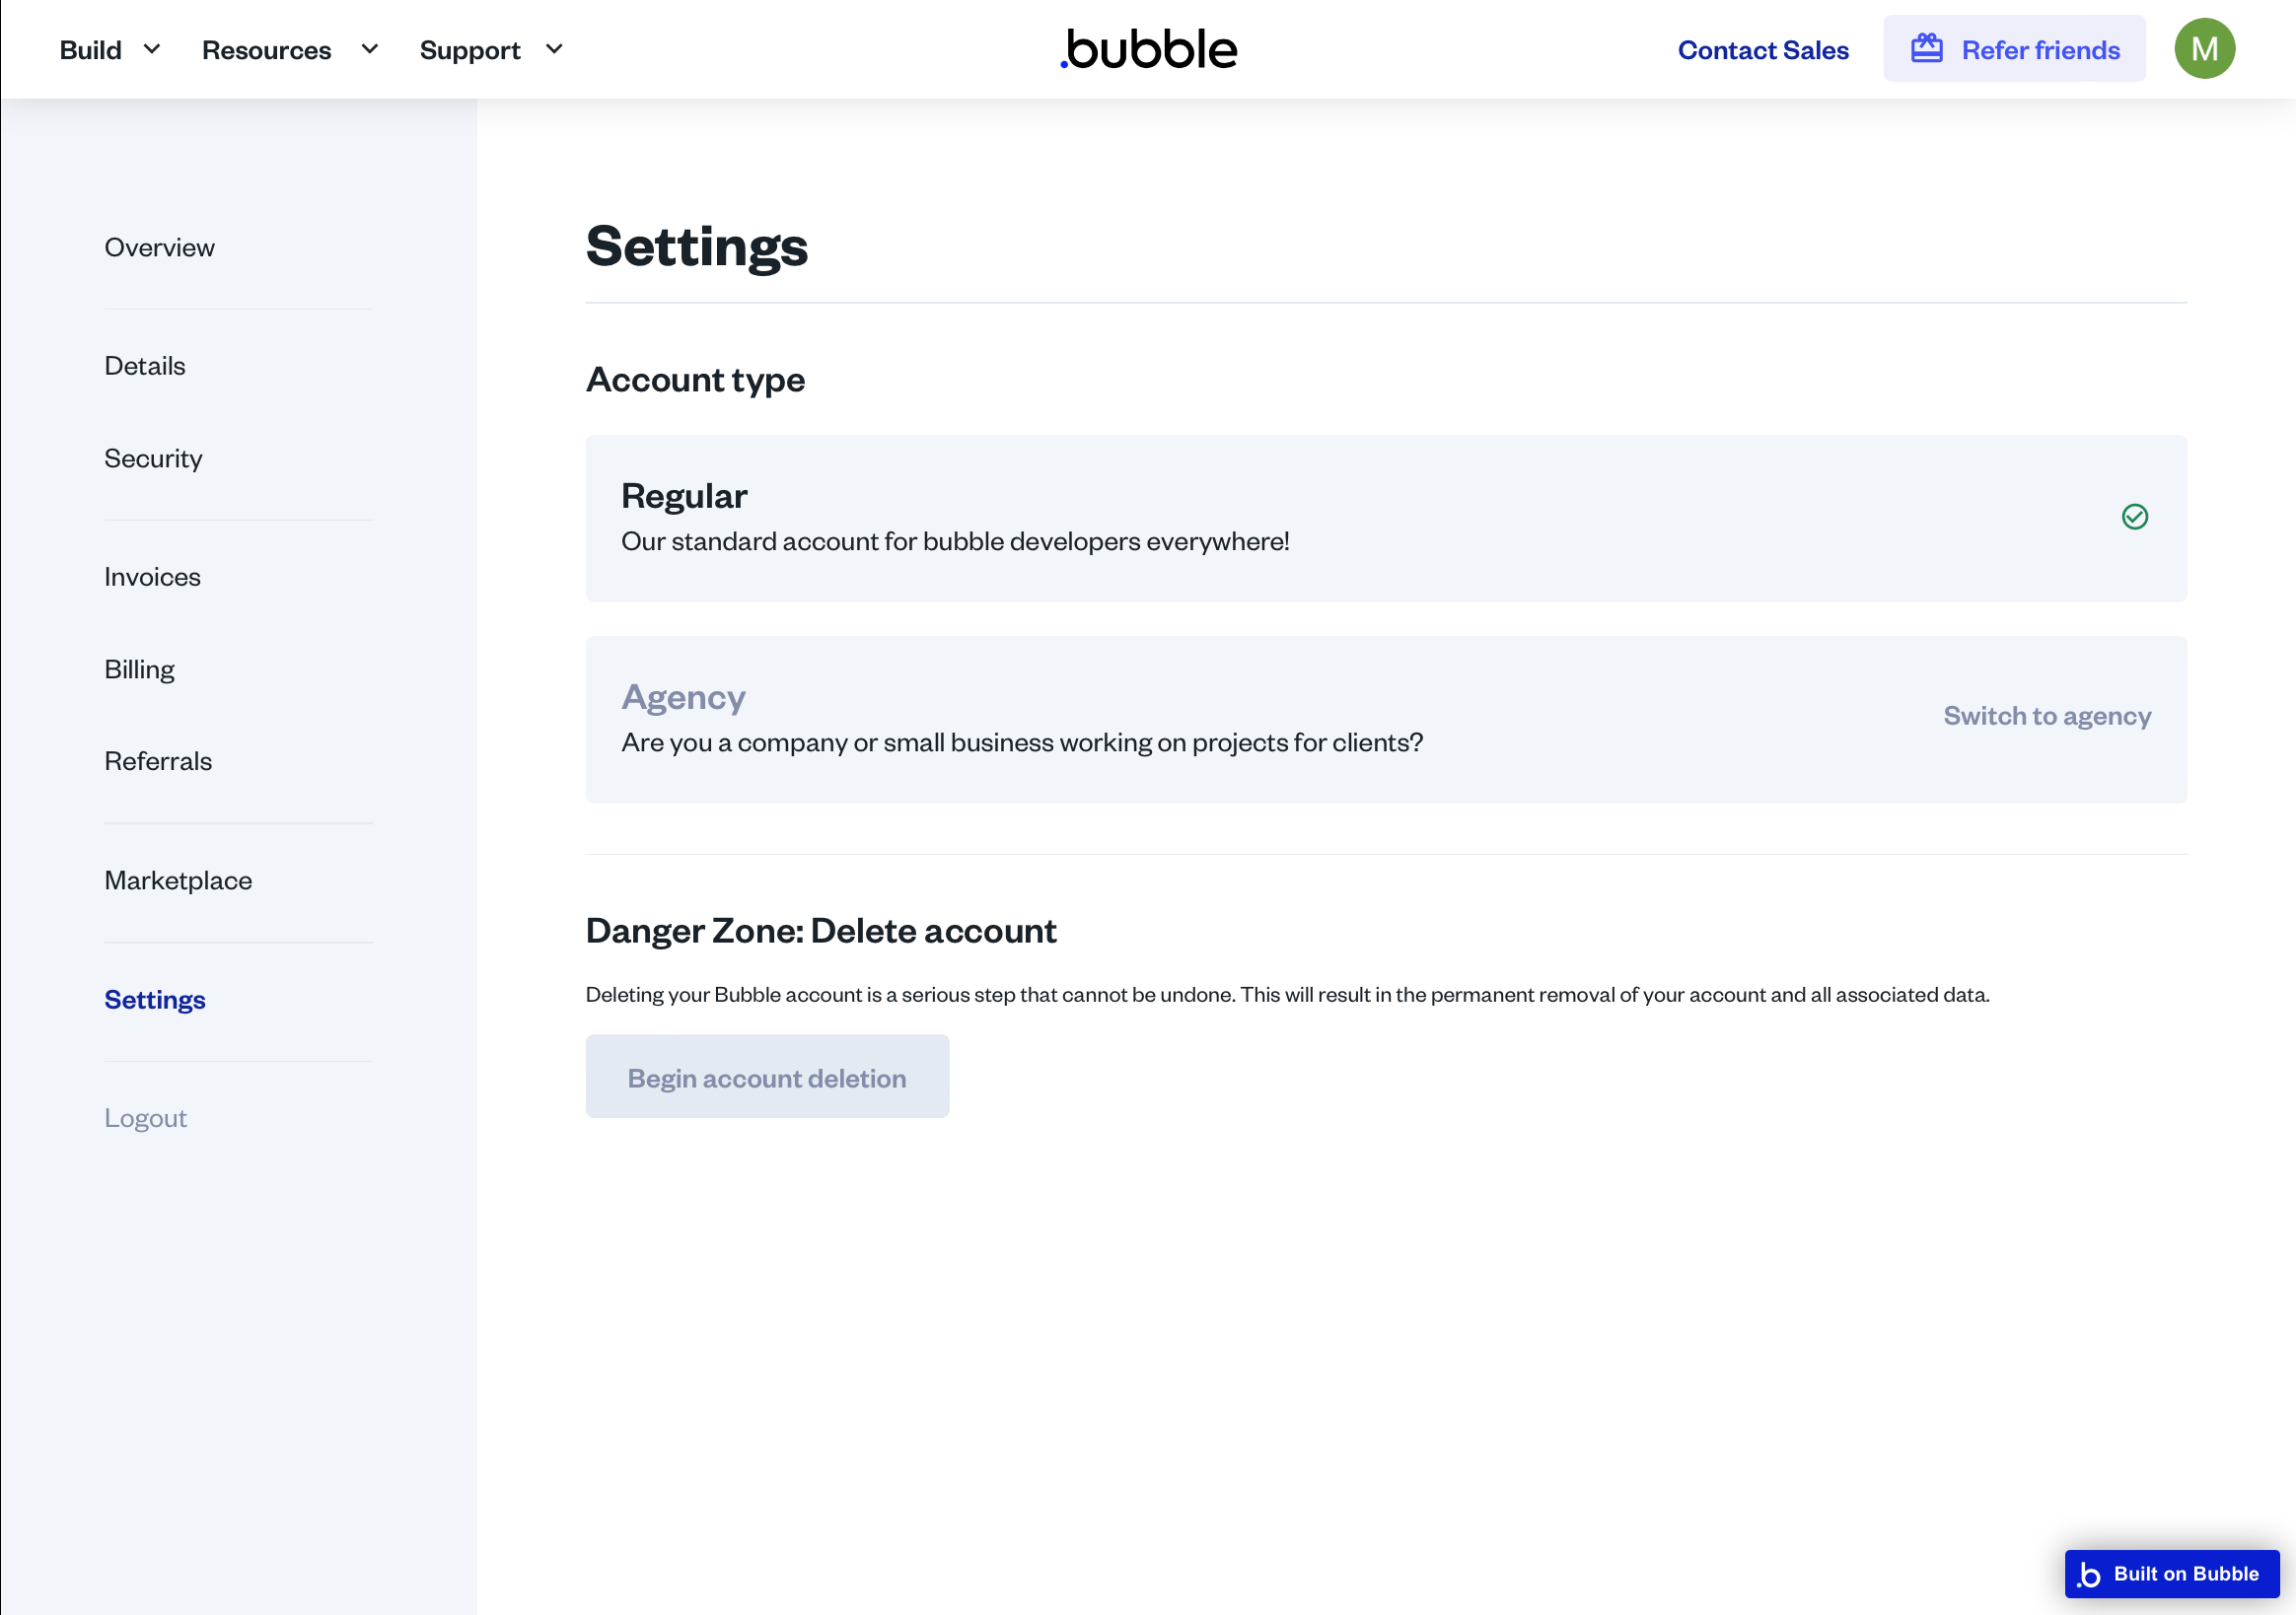Screen dimensions: 2296x1615
Task: Click the gift icon beside Refer friends
Action: tap(1926, 49)
